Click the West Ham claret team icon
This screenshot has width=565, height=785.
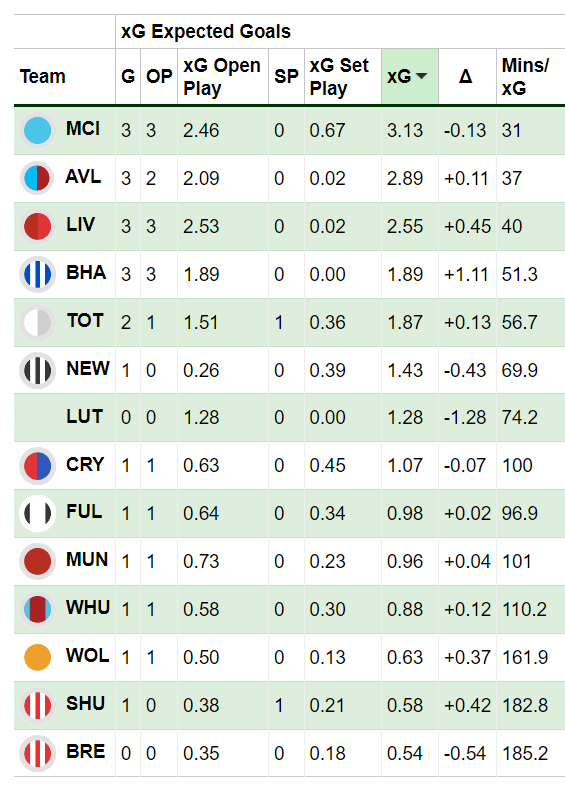point(38,609)
